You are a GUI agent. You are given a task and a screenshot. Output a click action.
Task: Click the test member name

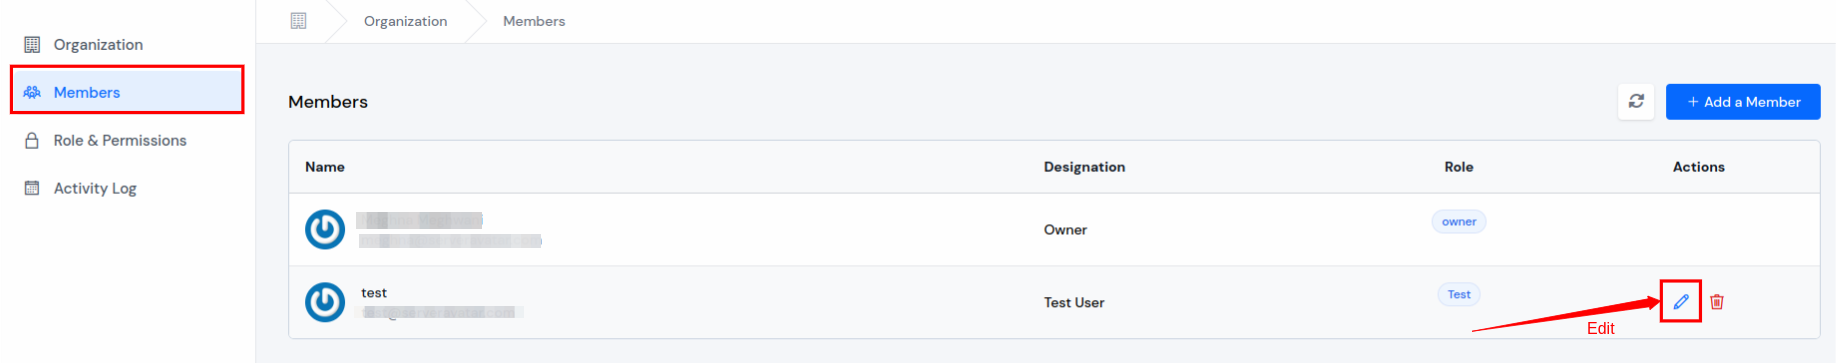(x=374, y=293)
